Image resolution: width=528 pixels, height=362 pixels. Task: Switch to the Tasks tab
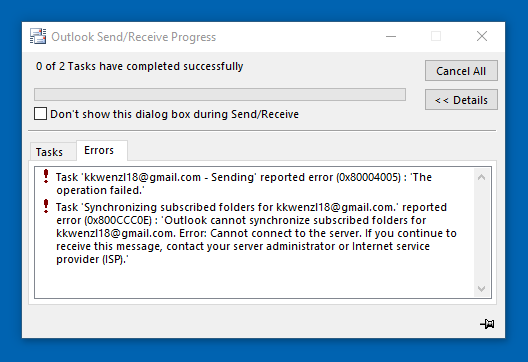[50, 152]
